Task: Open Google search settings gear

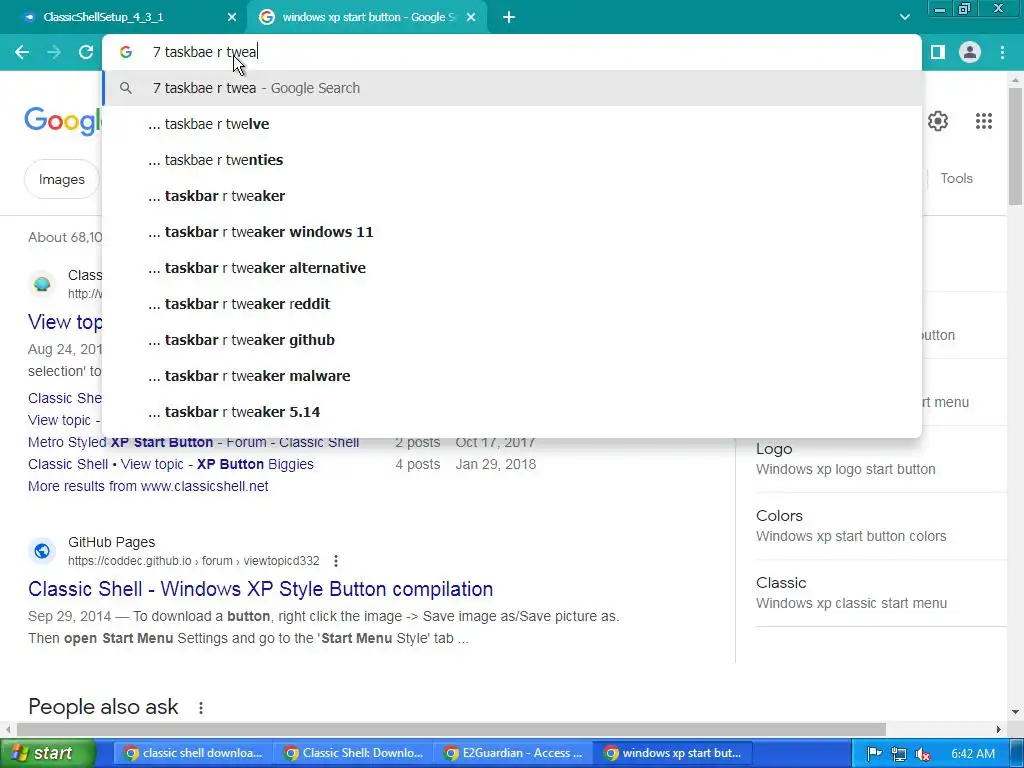Action: tap(938, 121)
